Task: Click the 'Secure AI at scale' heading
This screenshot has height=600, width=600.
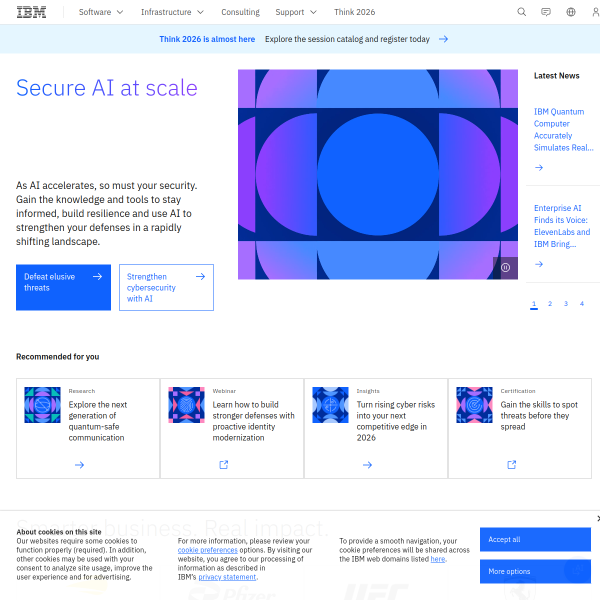Action: click(x=107, y=88)
